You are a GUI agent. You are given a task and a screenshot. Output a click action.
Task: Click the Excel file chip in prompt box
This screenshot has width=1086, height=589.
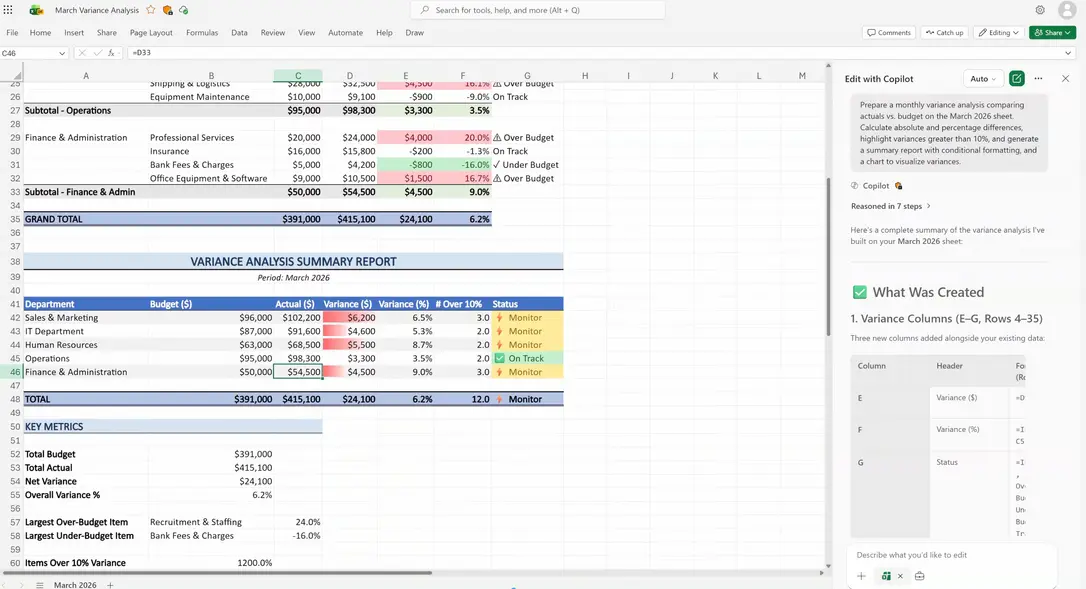[x=886, y=576]
